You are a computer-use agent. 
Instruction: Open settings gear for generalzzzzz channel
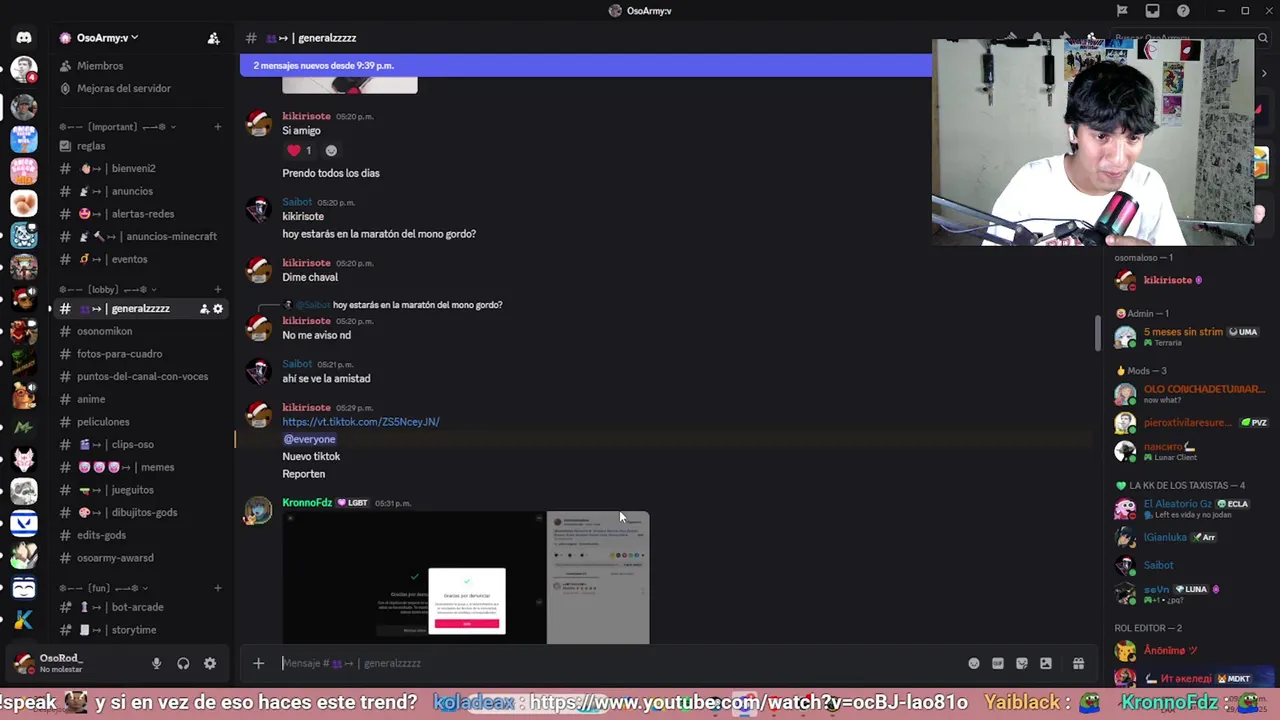[218, 309]
